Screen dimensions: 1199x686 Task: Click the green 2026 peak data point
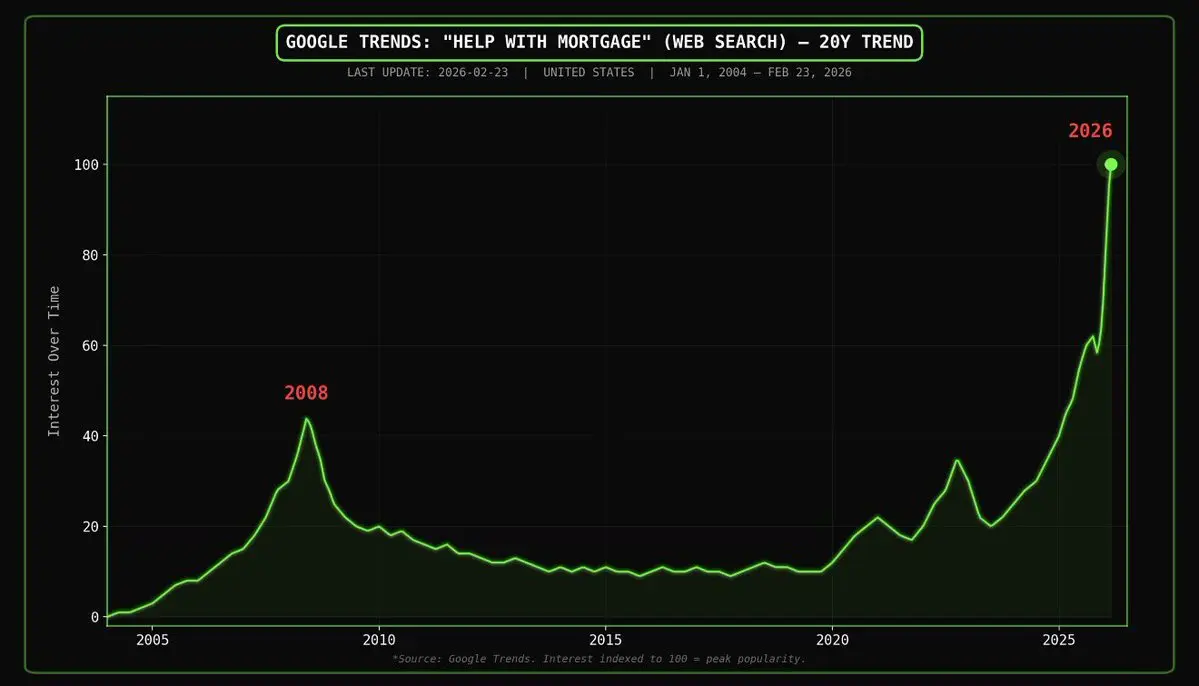1111,164
